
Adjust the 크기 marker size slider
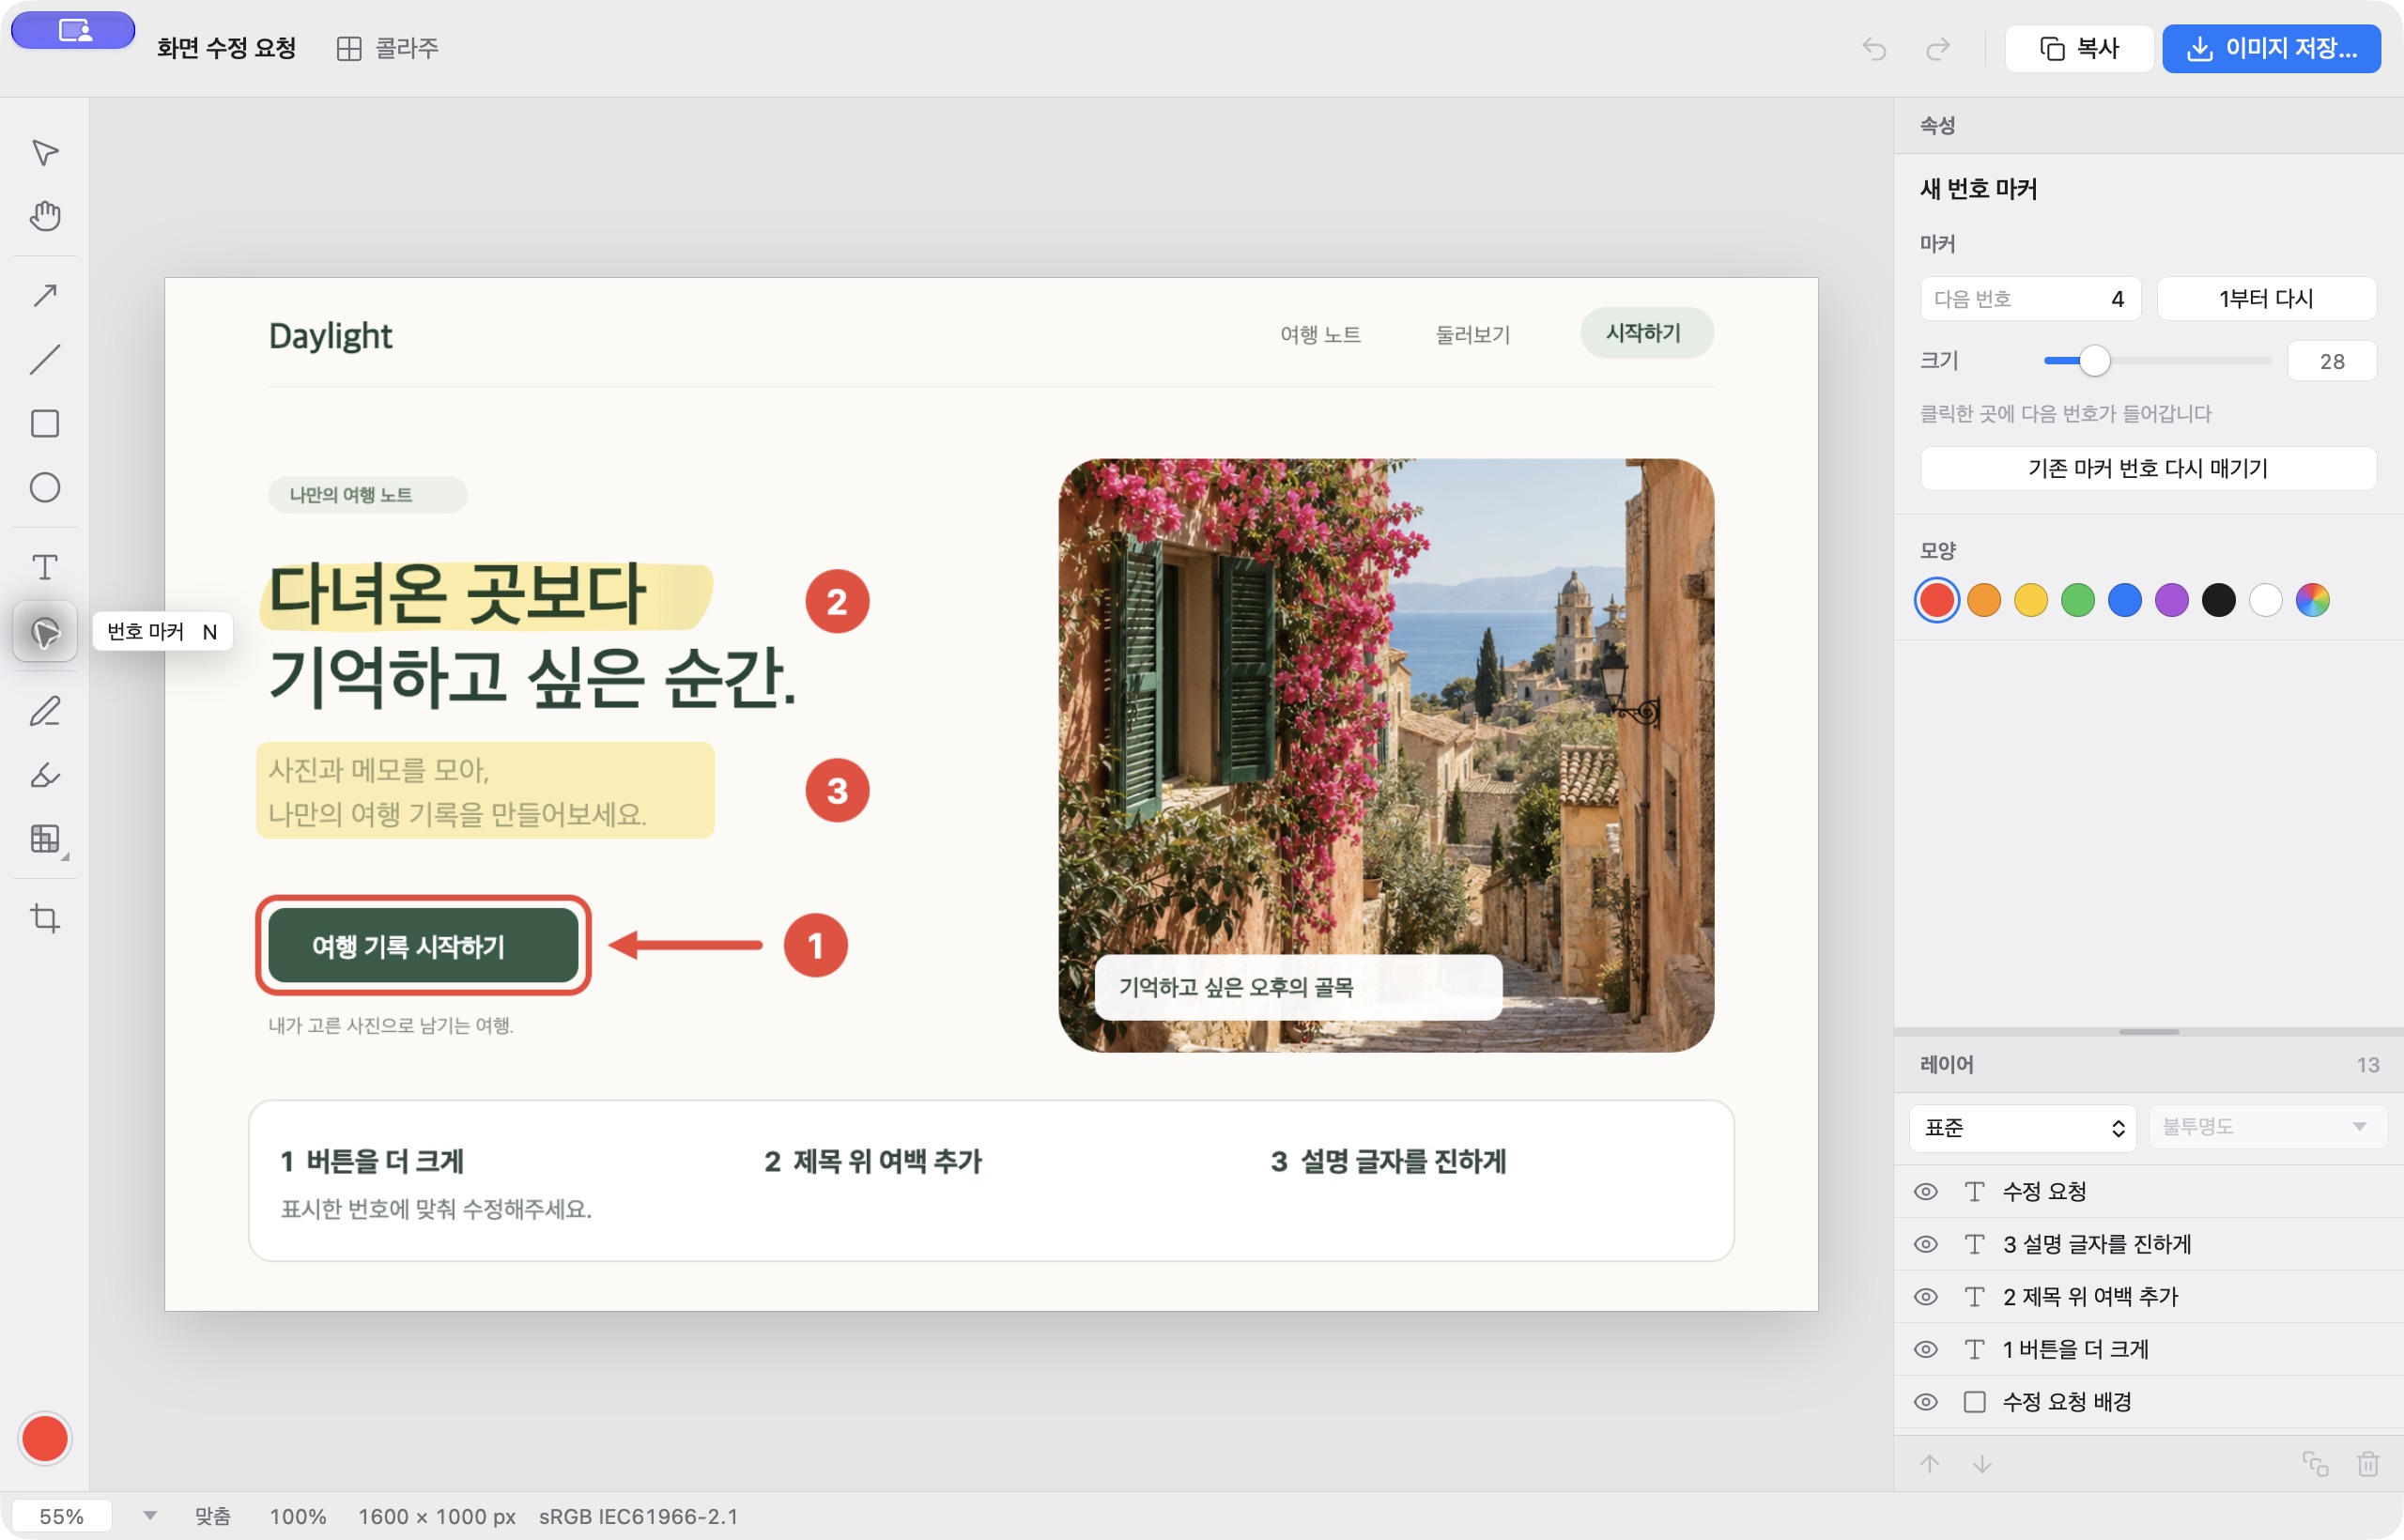(2093, 360)
